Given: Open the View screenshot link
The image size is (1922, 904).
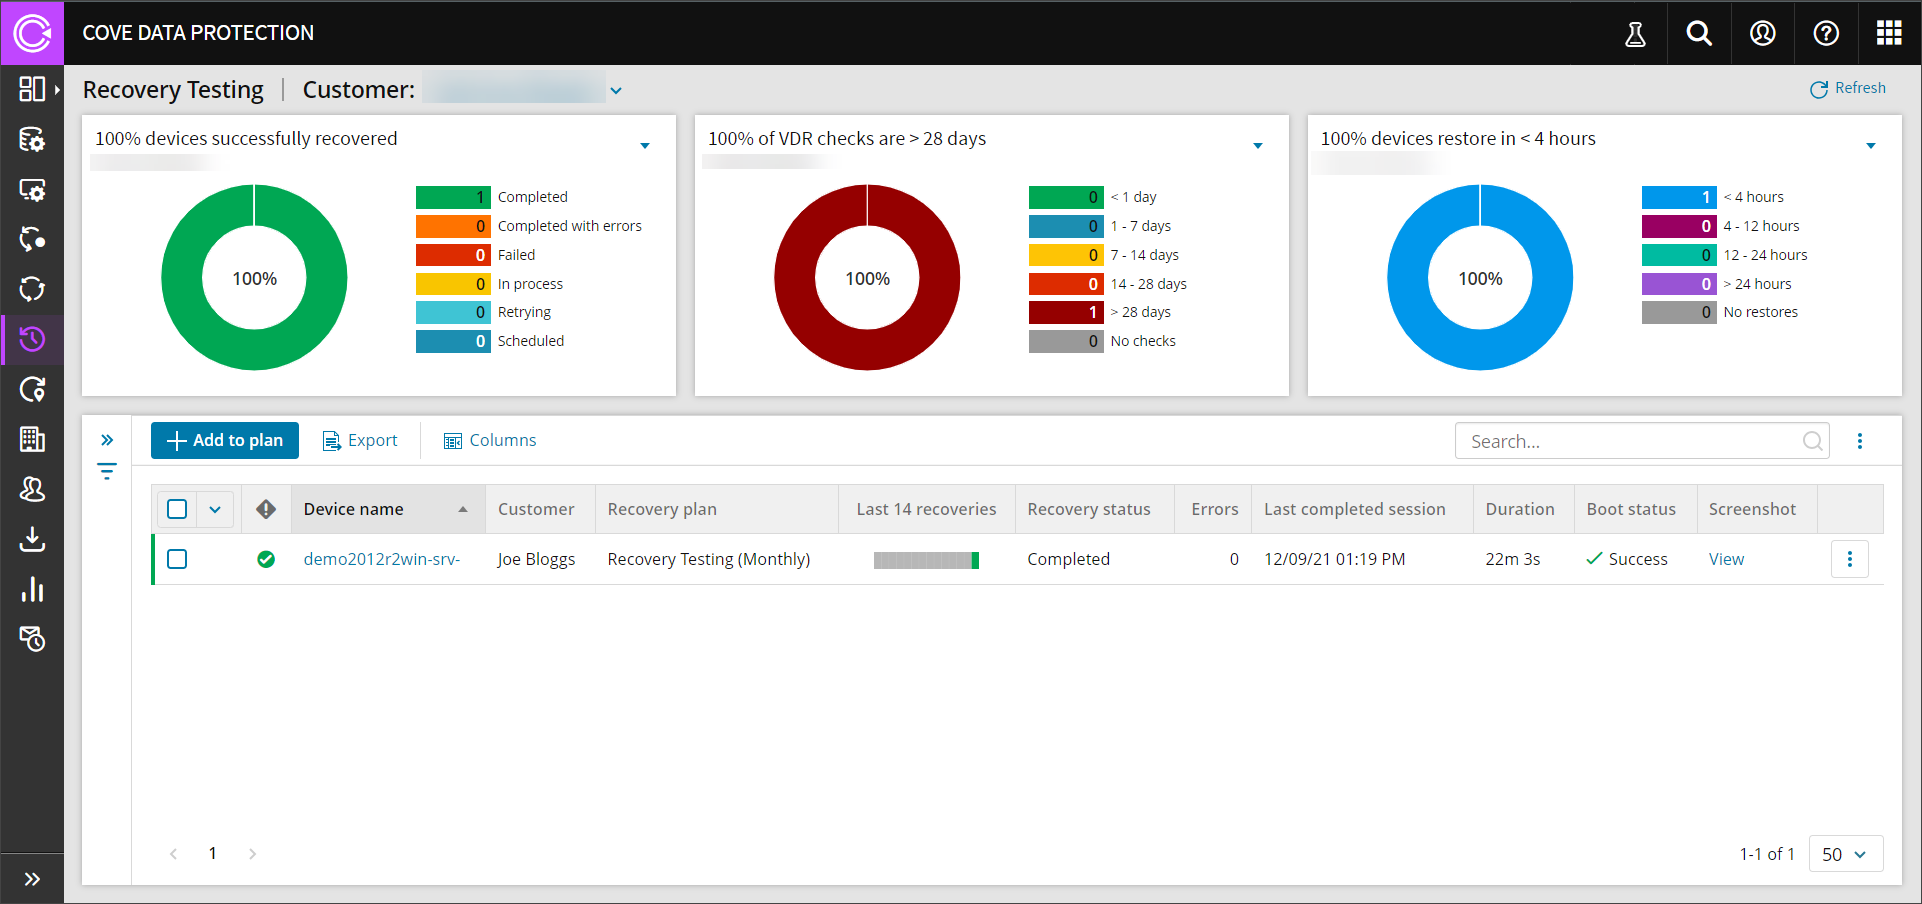Looking at the screenshot, I should [x=1726, y=559].
